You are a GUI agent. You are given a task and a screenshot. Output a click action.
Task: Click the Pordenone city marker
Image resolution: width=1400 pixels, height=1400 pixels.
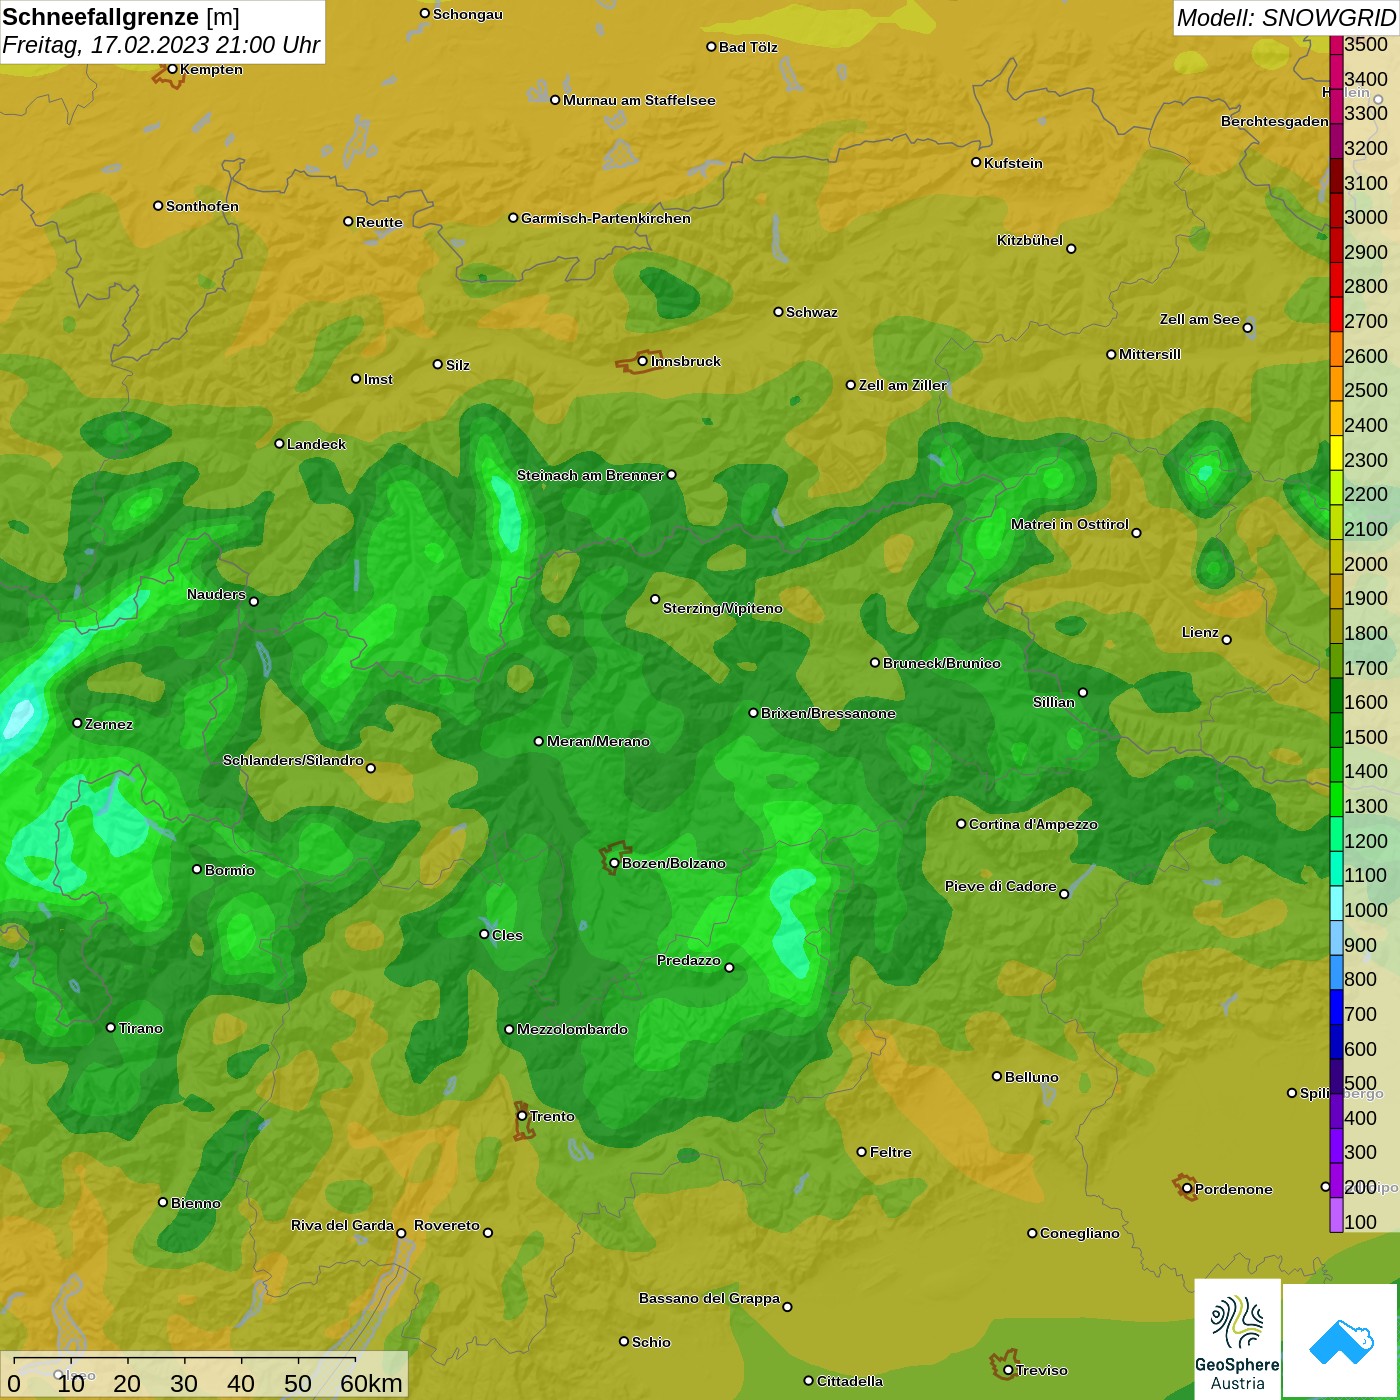click(x=1187, y=1189)
